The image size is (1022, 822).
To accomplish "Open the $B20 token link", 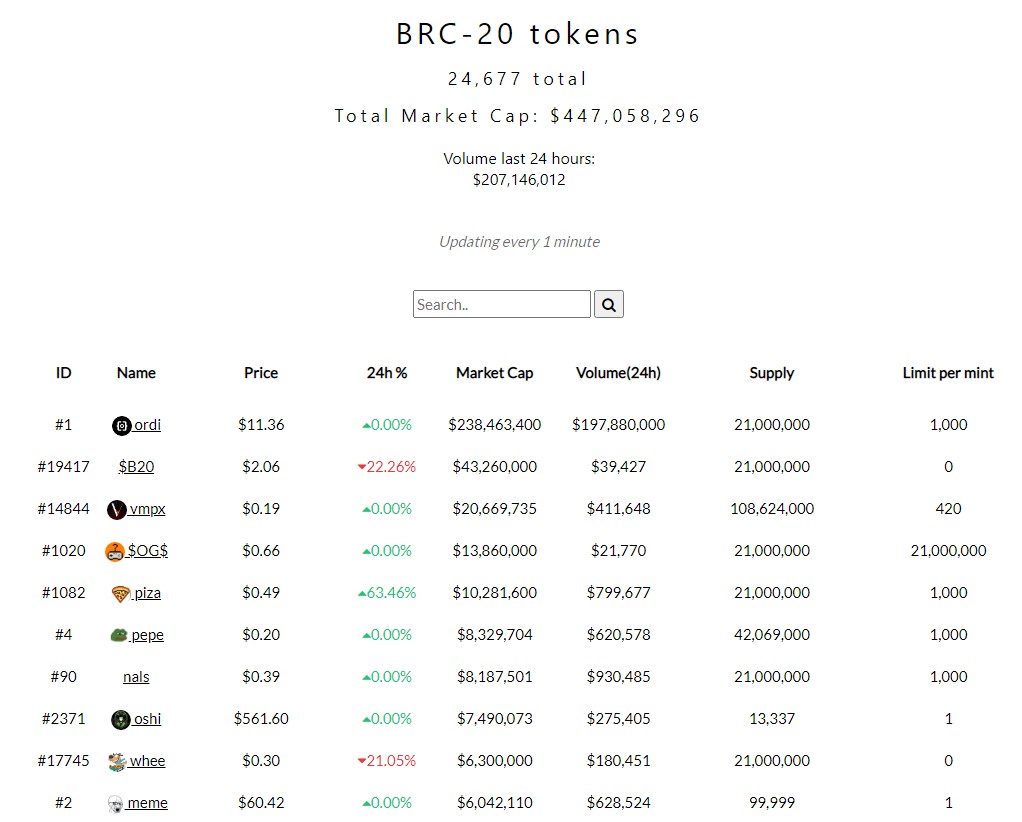I will tap(136, 467).
